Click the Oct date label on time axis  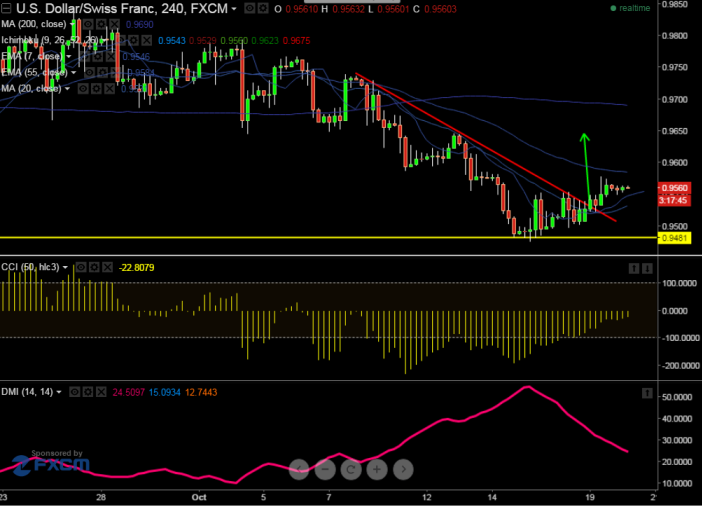199,497
